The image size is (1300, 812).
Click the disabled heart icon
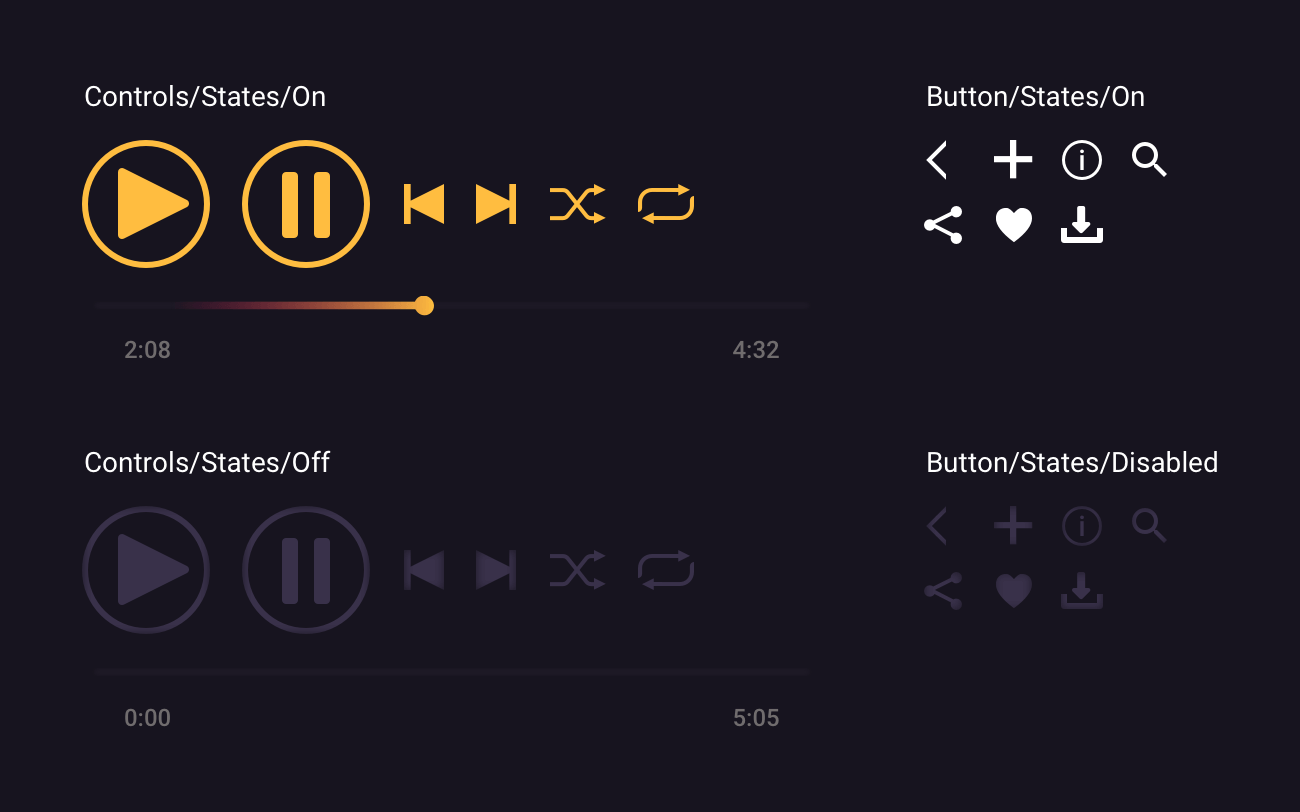[x=1013, y=592]
